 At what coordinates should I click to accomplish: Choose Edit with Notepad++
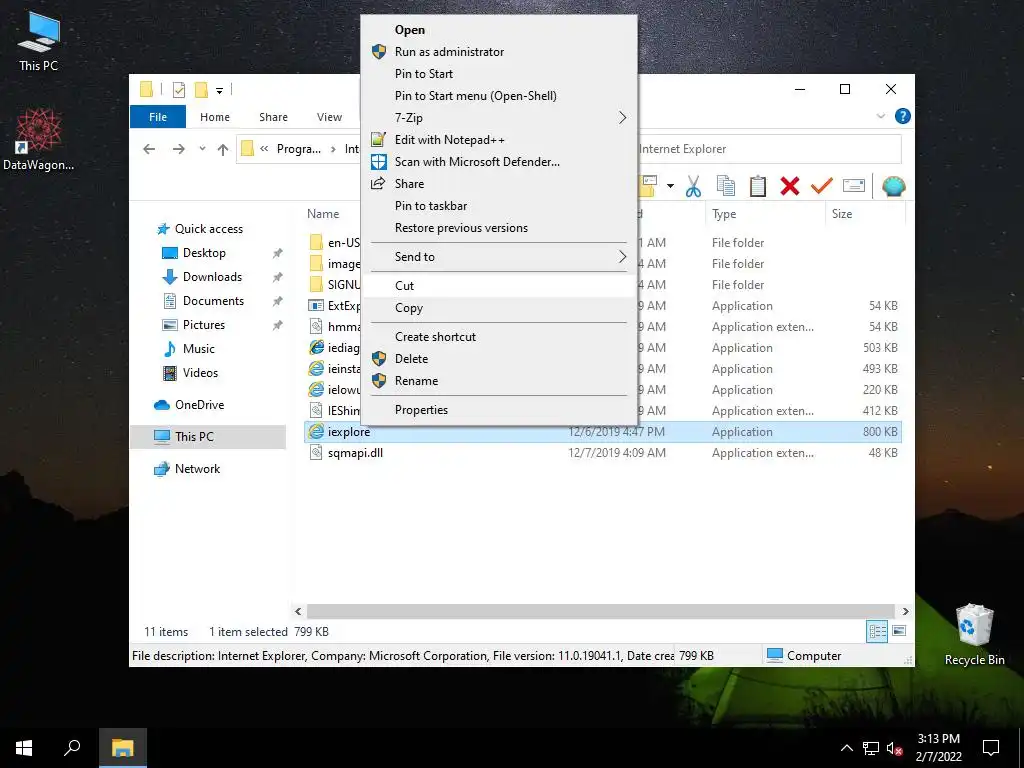pyautogui.click(x=499, y=140)
